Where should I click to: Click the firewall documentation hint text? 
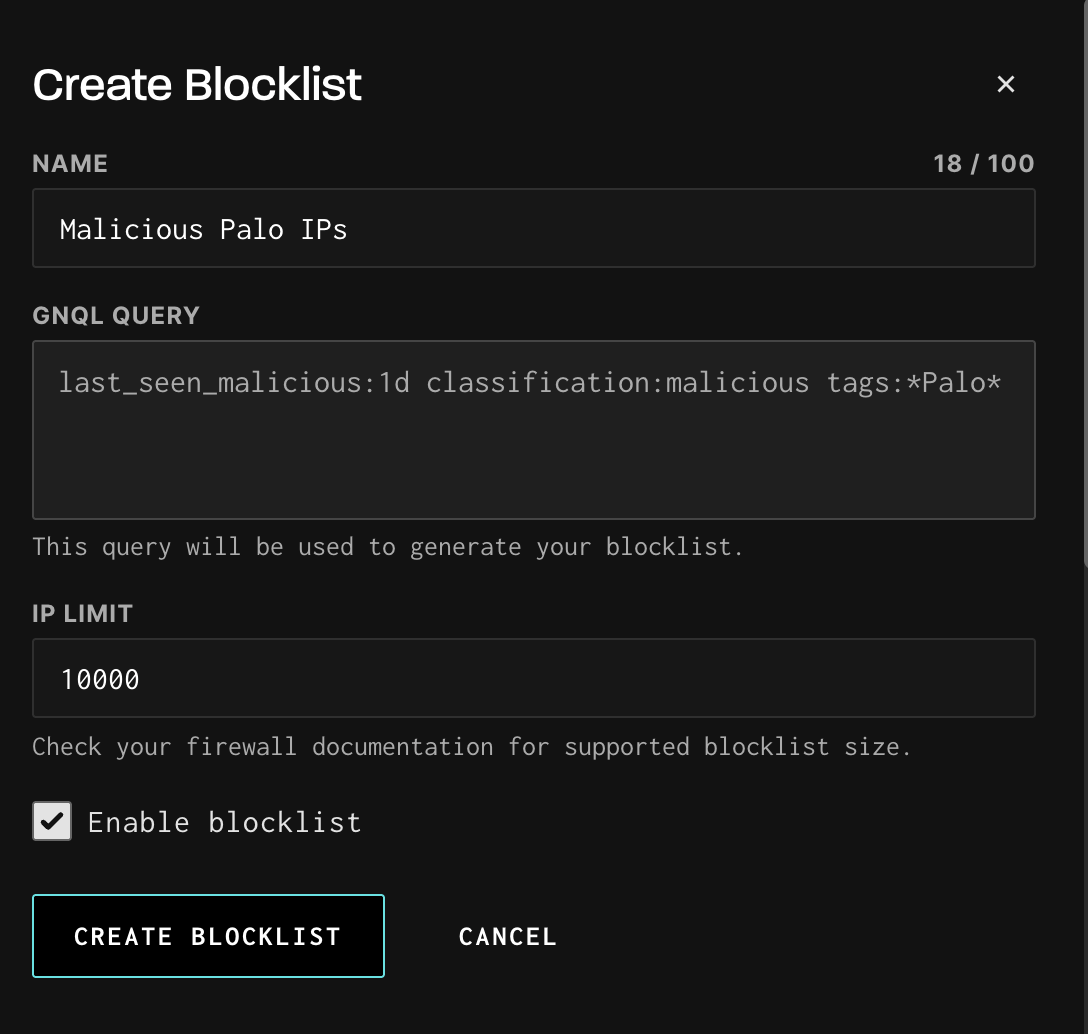pyautogui.click(x=471, y=747)
